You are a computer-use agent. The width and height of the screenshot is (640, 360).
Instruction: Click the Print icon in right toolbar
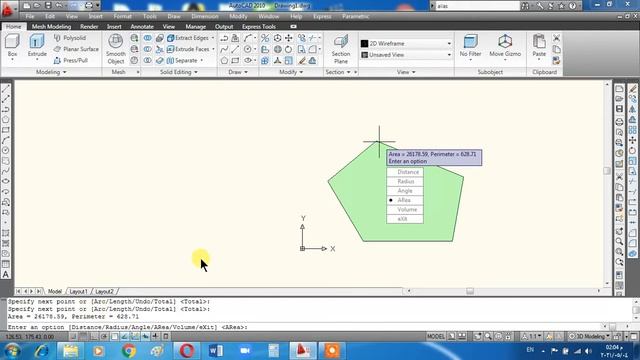tap(619, 122)
